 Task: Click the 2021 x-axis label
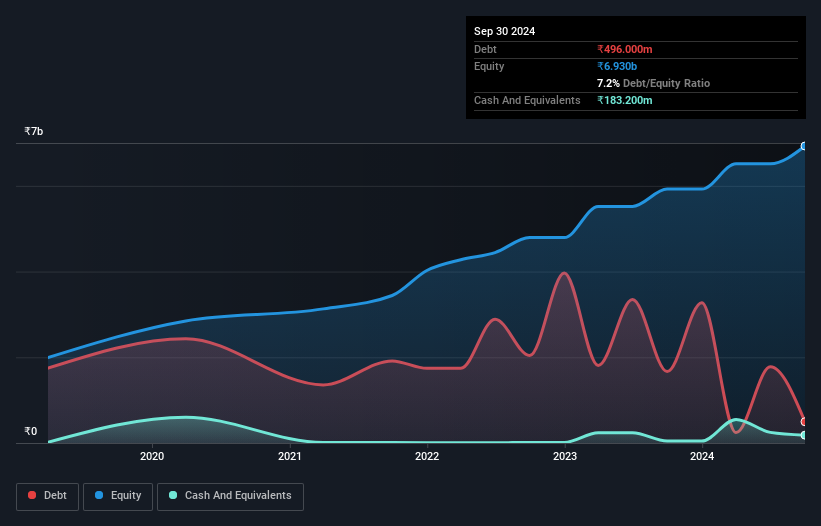point(290,456)
